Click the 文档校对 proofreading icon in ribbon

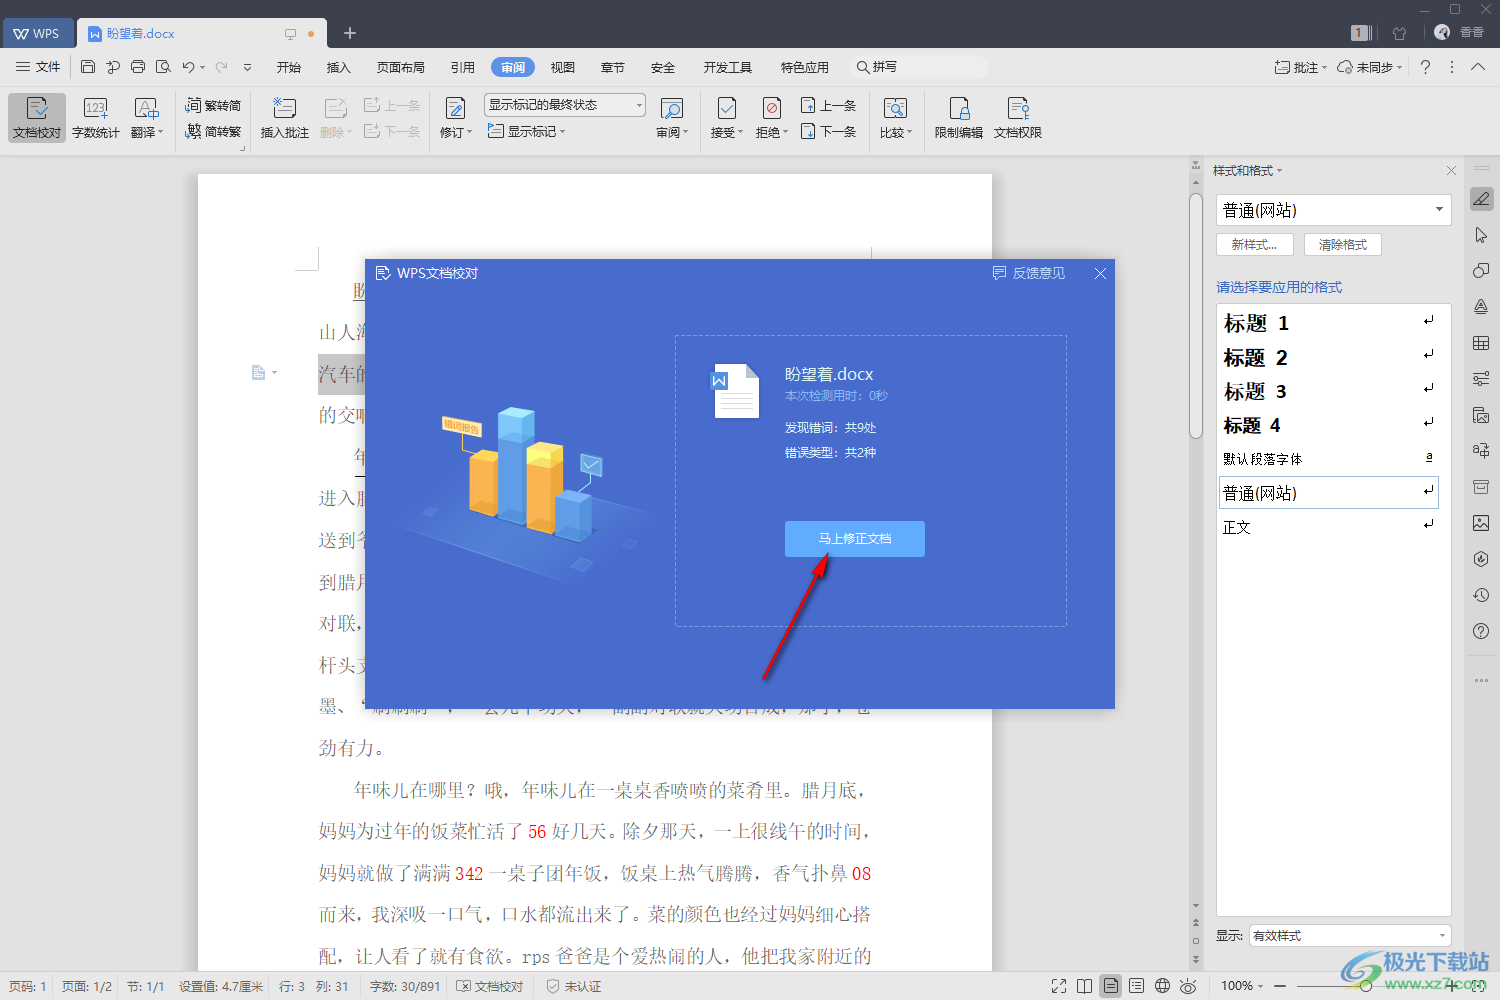[x=37, y=117]
